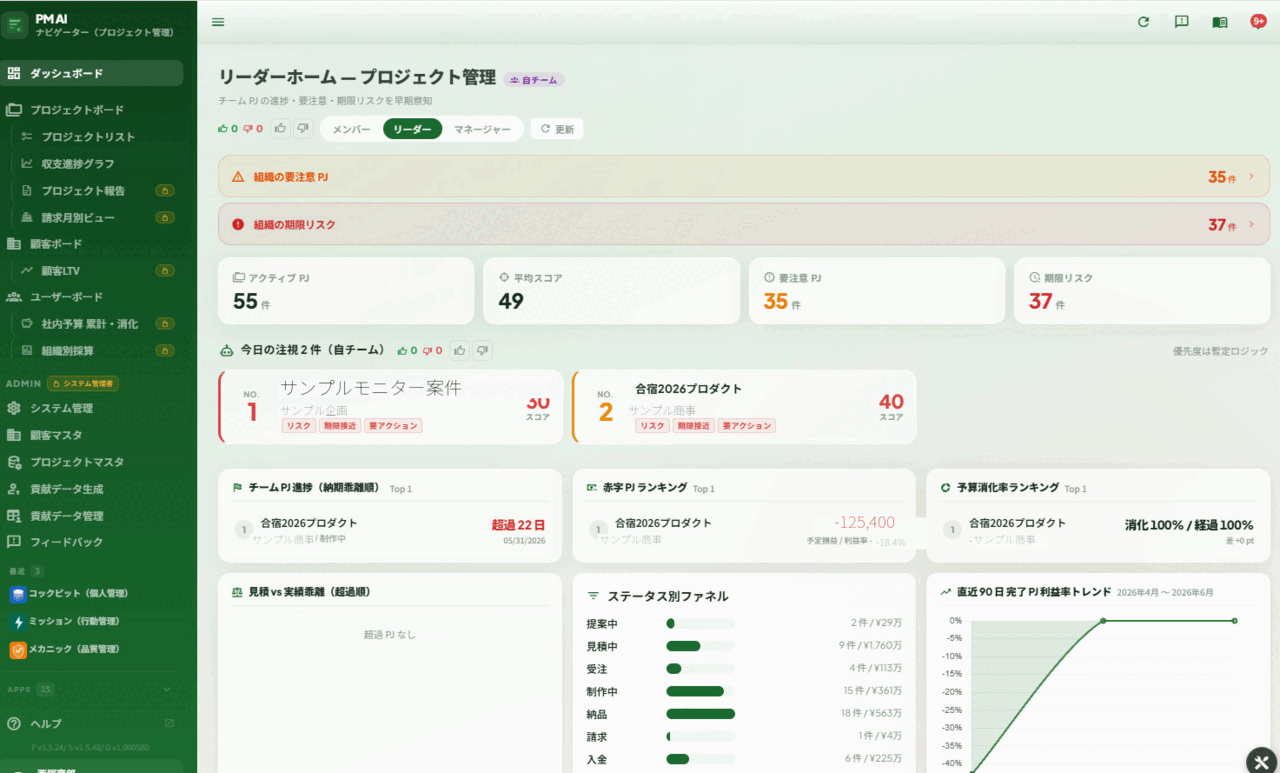Screen dimensions: 1280x773
Task: Click lock badge beside 組織別採算
Action: pyautogui.click(x=165, y=351)
